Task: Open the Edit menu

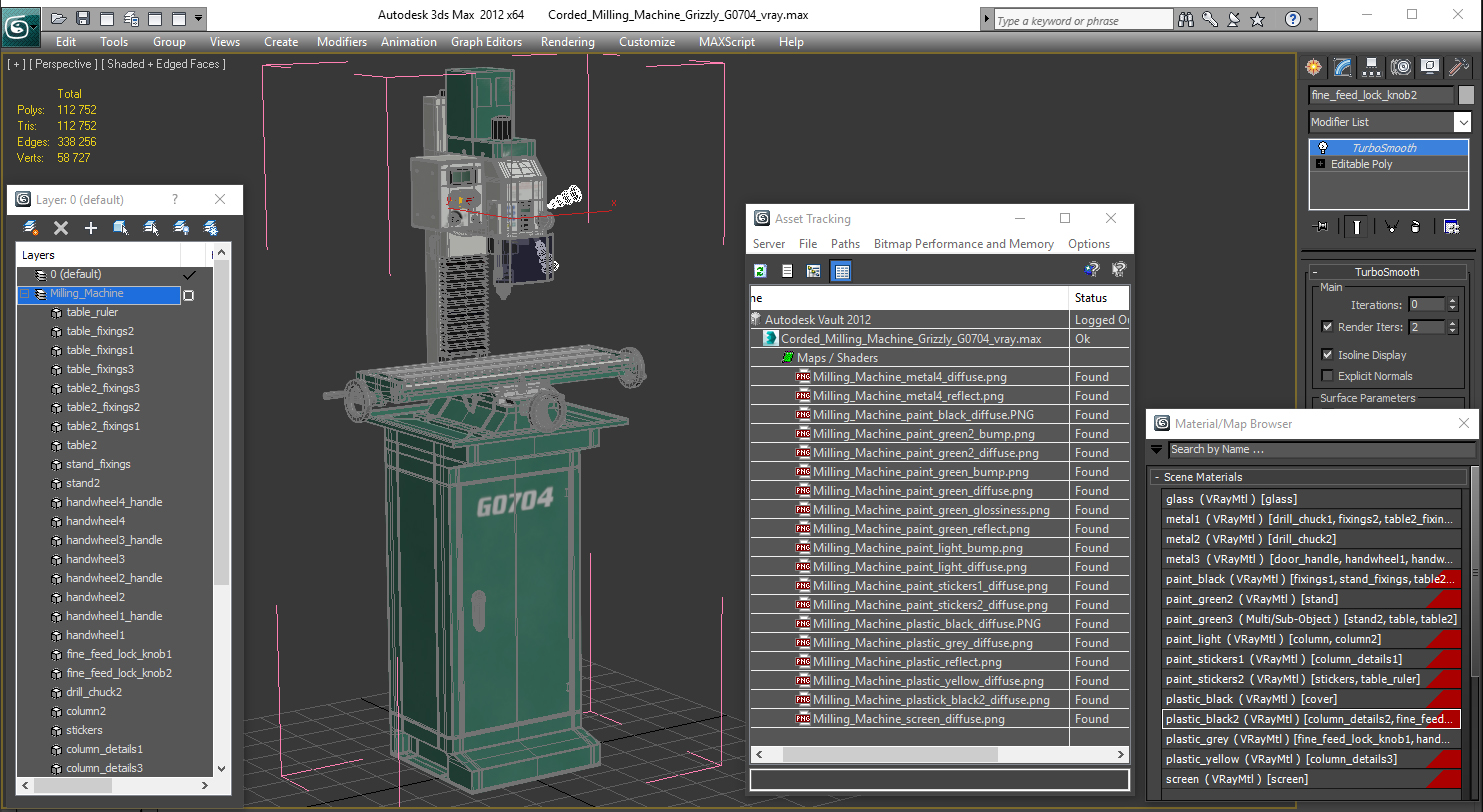Action: pyautogui.click(x=66, y=42)
